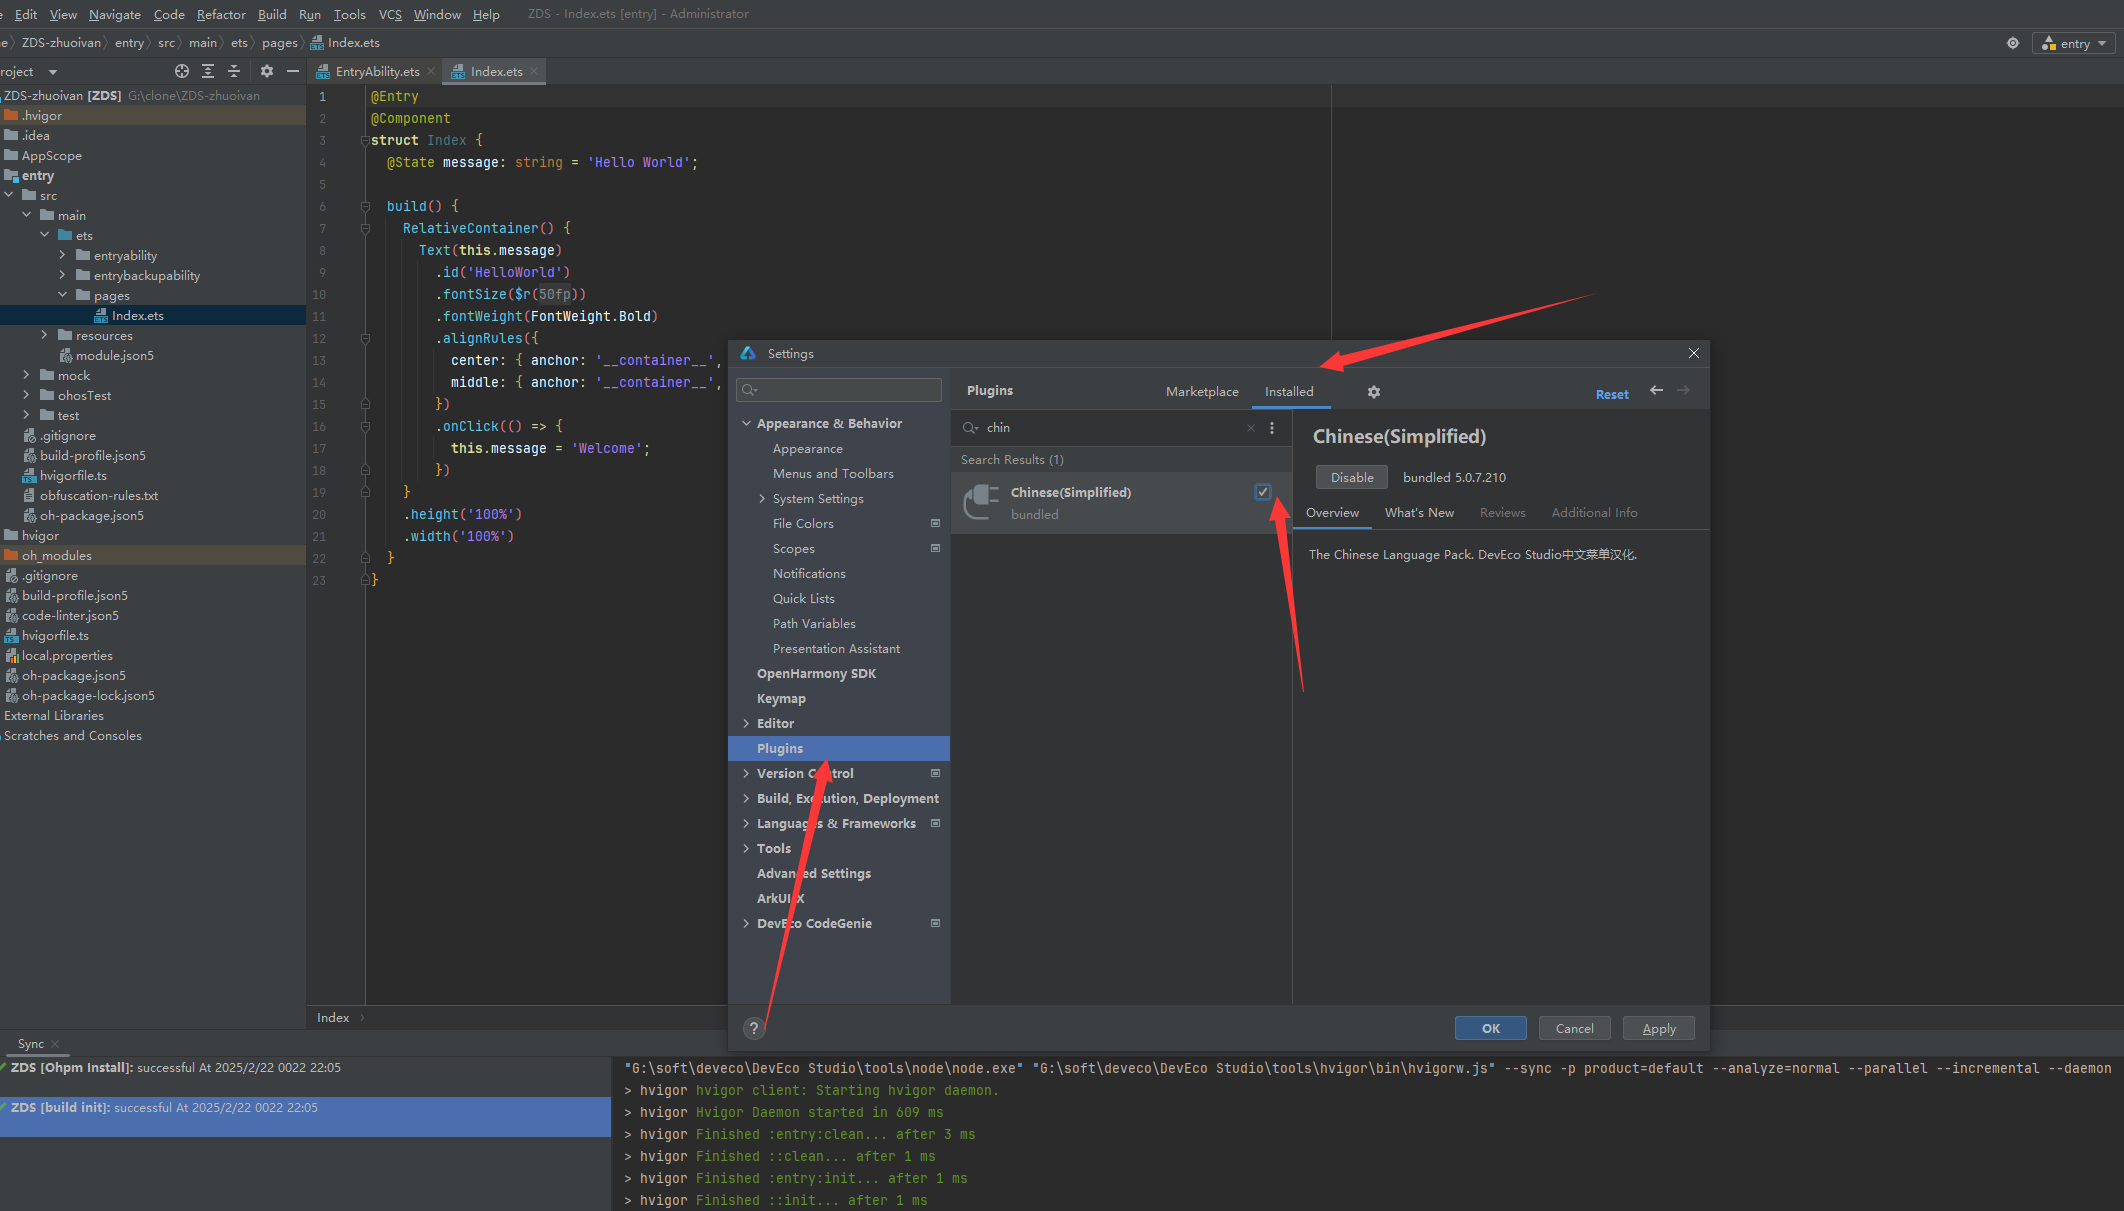Switch to the Marketplace tab
The width and height of the screenshot is (2124, 1211).
[x=1202, y=392]
